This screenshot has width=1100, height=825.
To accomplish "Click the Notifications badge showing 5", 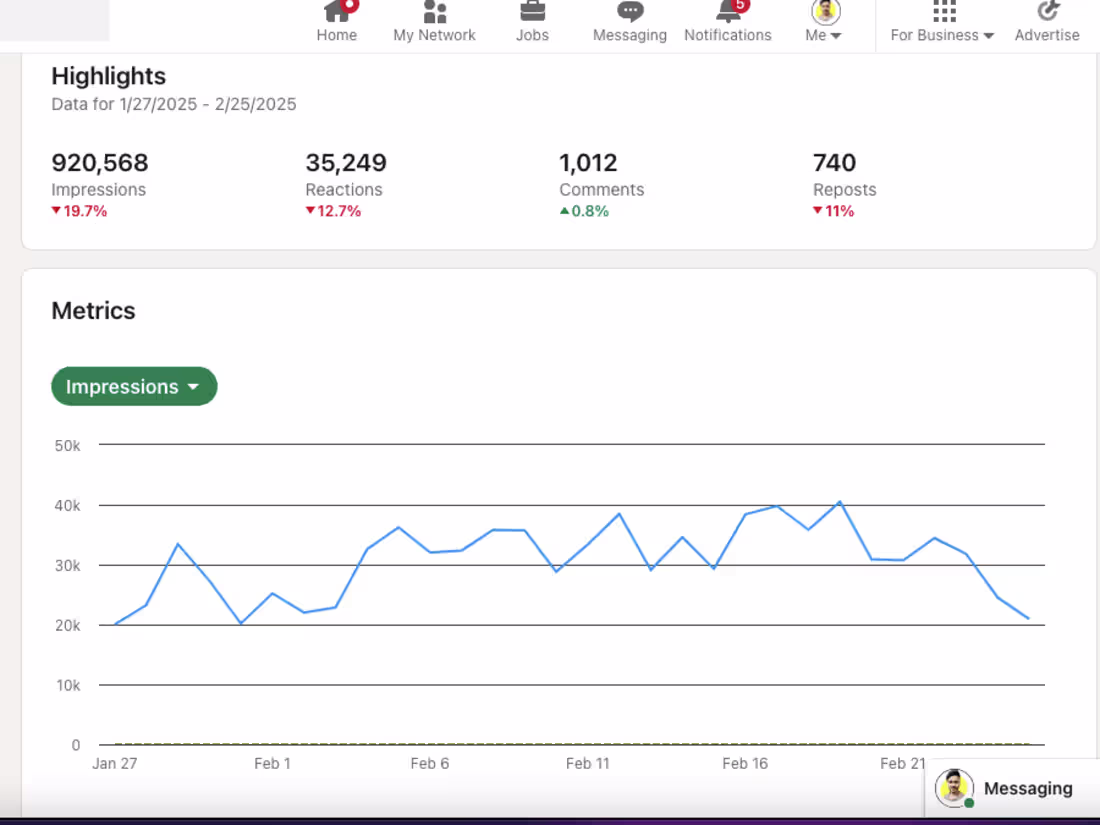I will 741,5.
